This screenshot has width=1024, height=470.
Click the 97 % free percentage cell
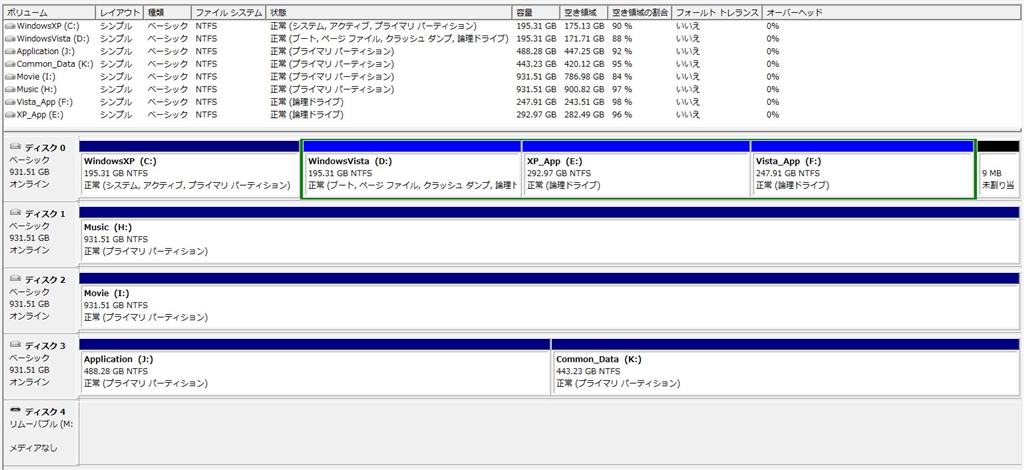click(622, 89)
